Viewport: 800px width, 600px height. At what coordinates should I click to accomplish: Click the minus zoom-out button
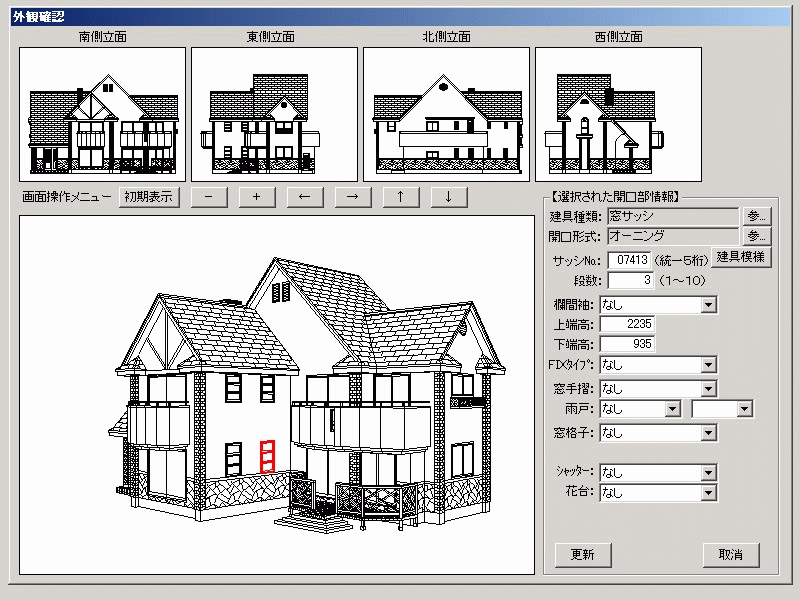[x=208, y=196]
